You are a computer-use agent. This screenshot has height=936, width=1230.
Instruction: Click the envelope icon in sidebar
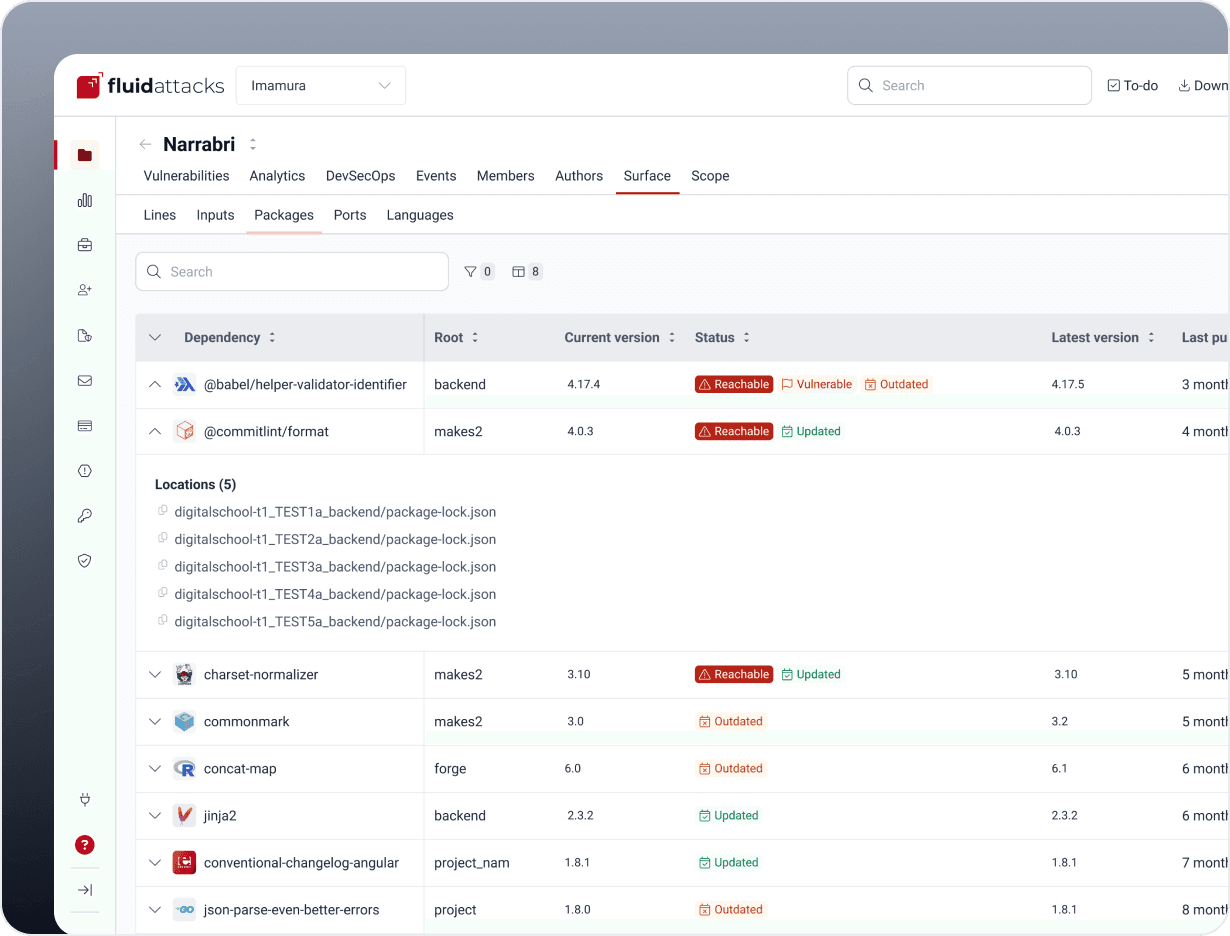click(85, 381)
